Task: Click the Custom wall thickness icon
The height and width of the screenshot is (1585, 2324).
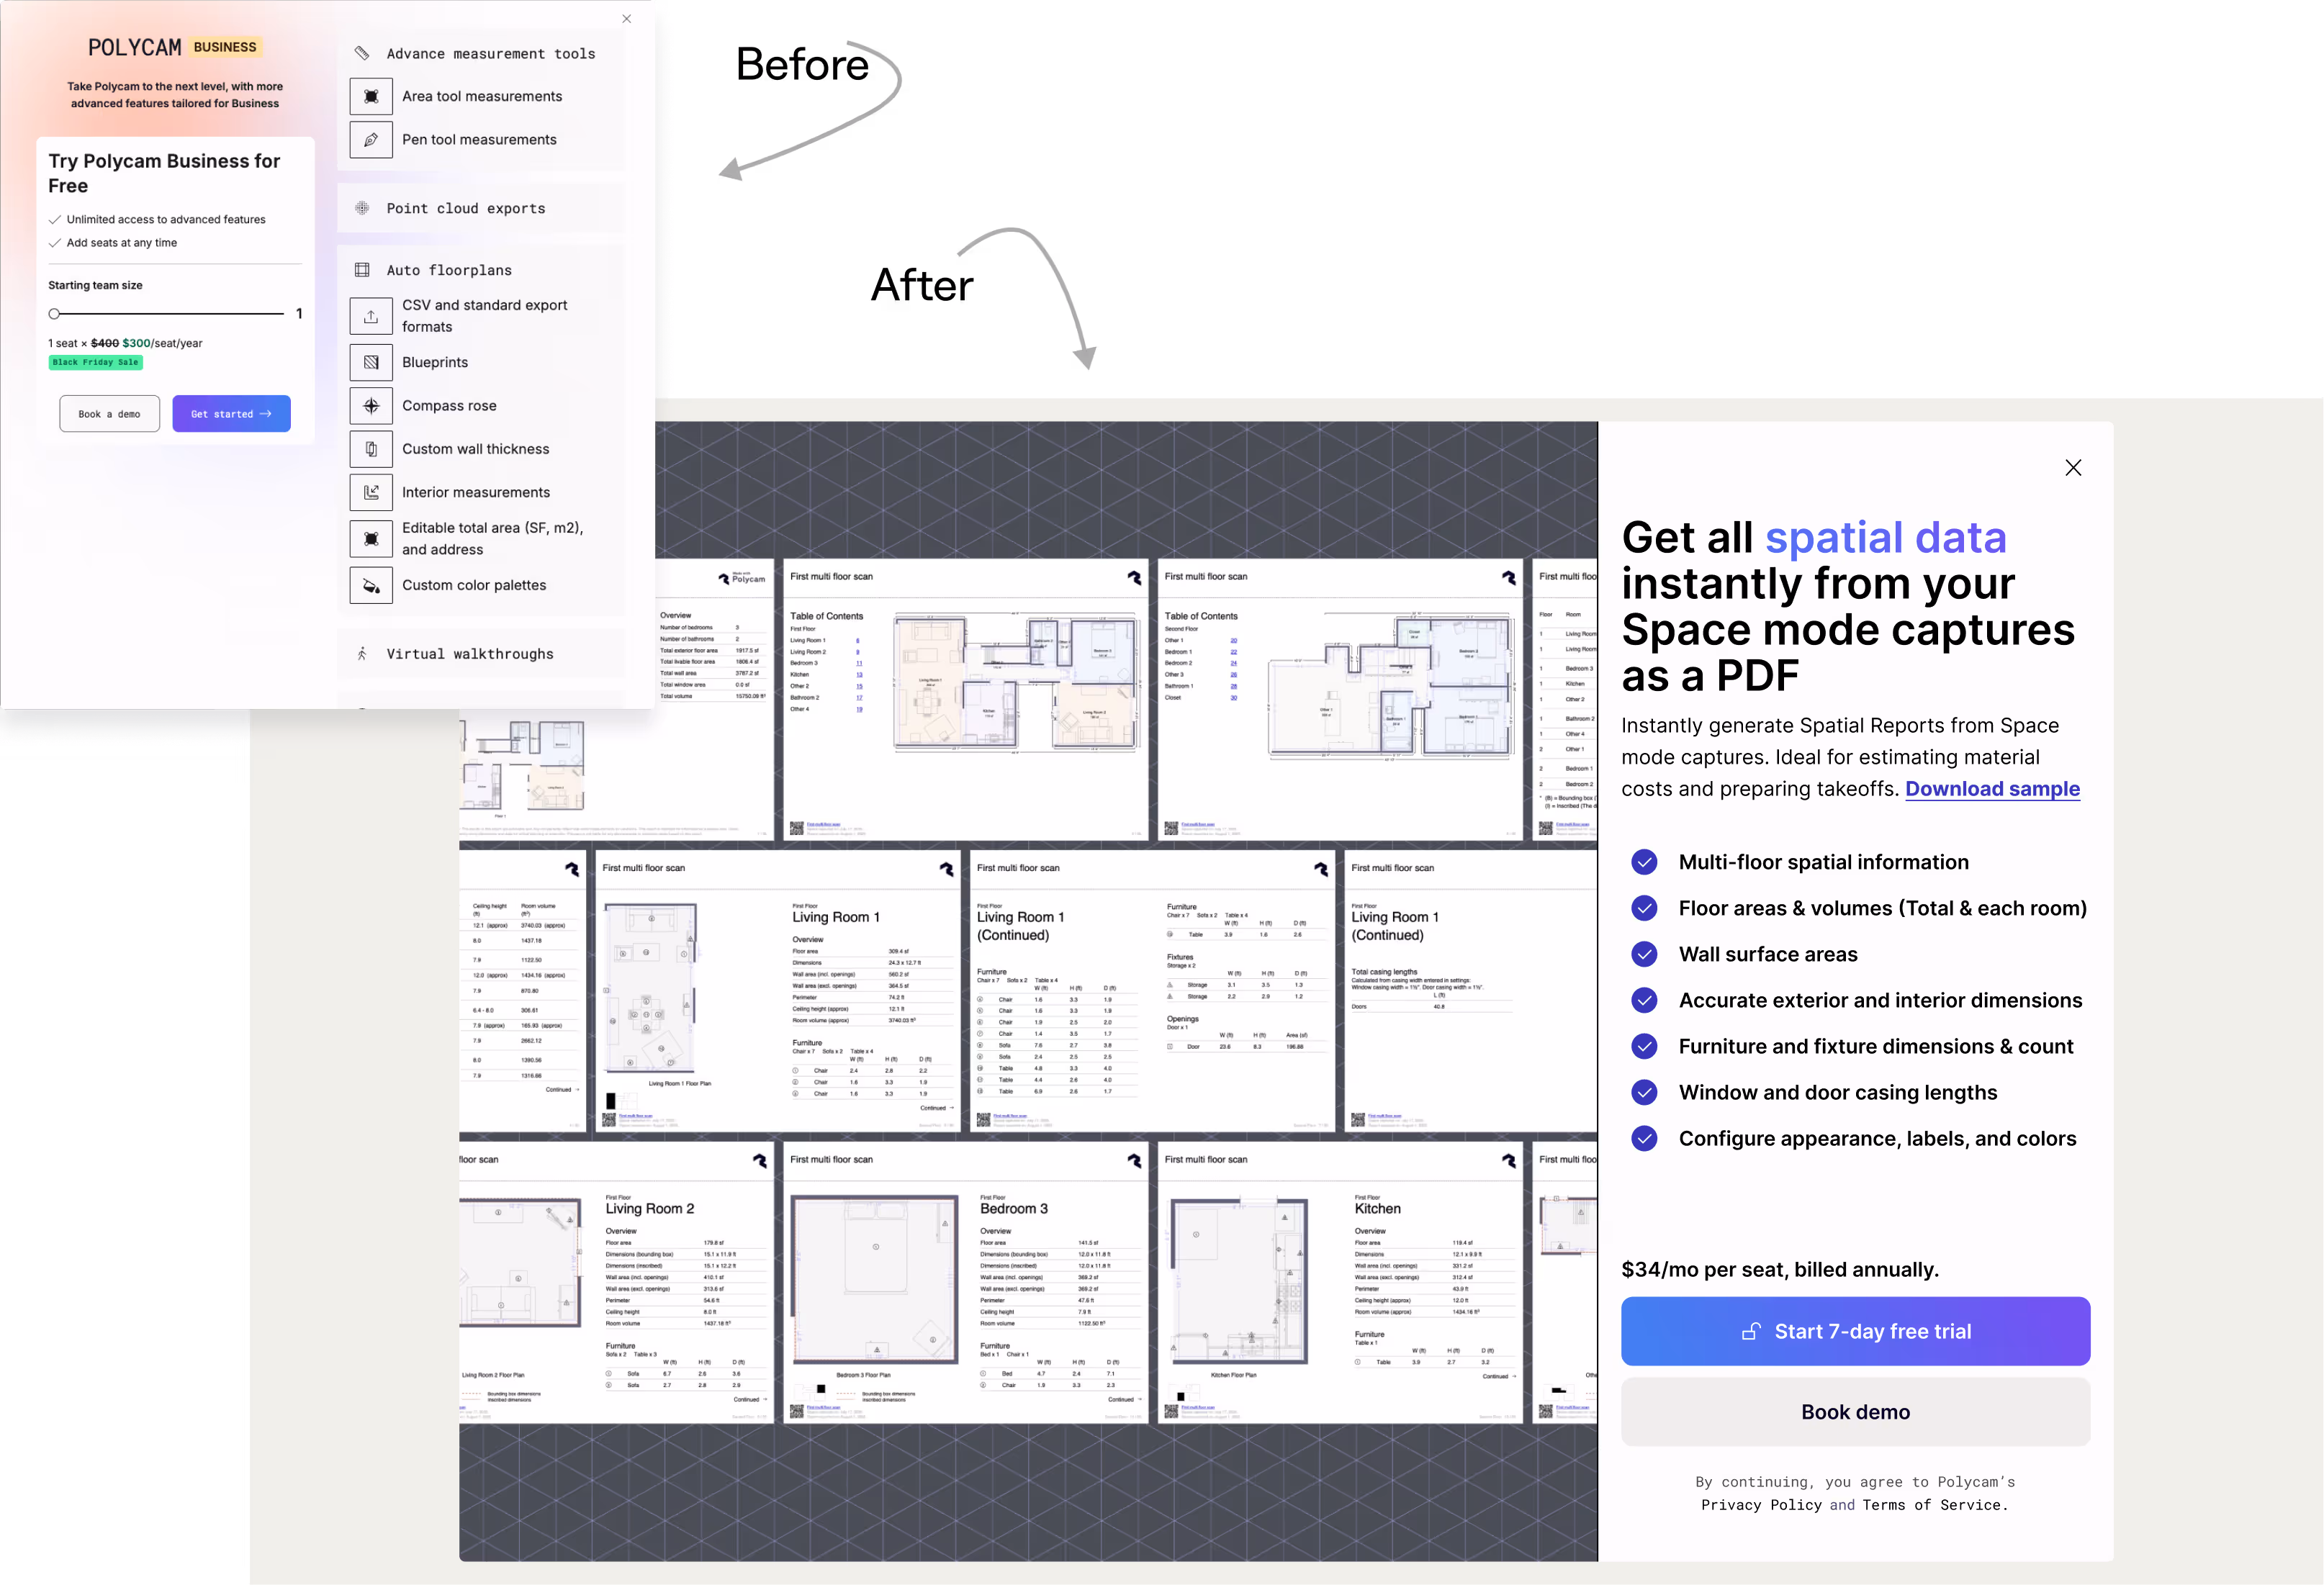Action: tap(371, 449)
